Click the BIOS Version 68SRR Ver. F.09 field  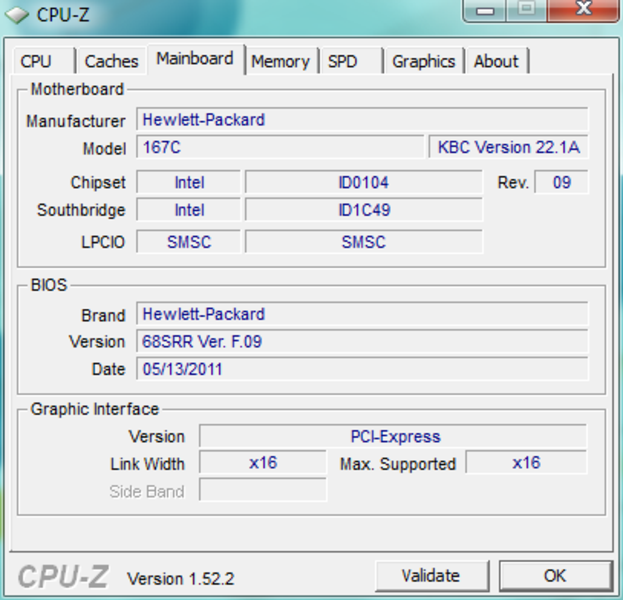[362, 341]
